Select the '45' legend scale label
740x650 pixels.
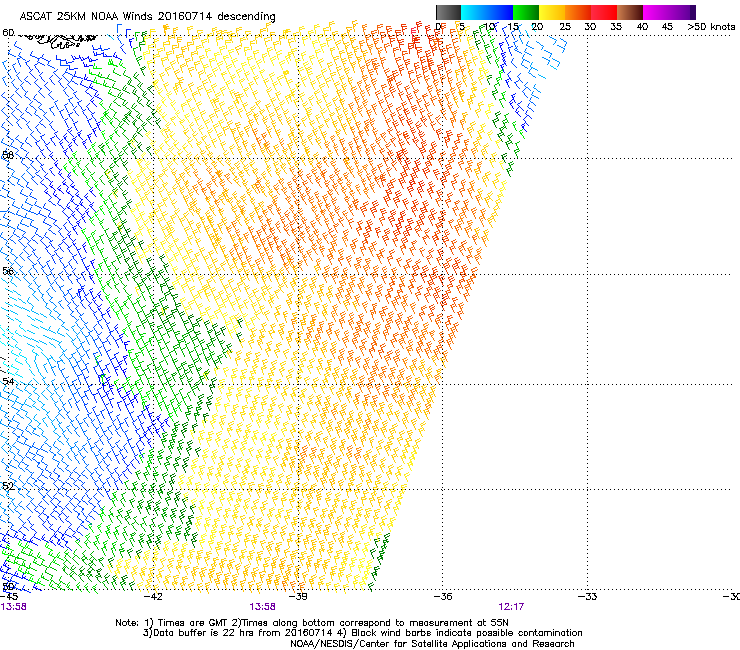[x=667, y=26]
